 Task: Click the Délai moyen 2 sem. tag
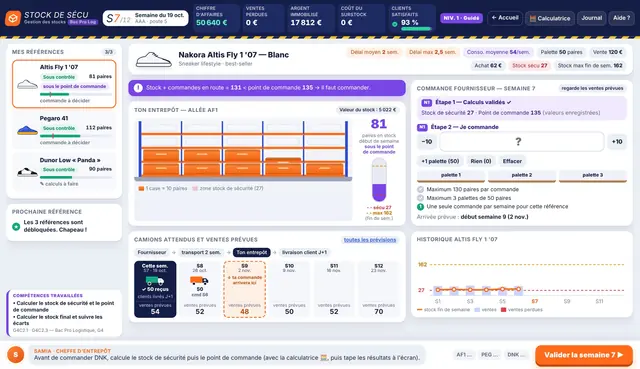pyautogui.click(x=374, y=52)
